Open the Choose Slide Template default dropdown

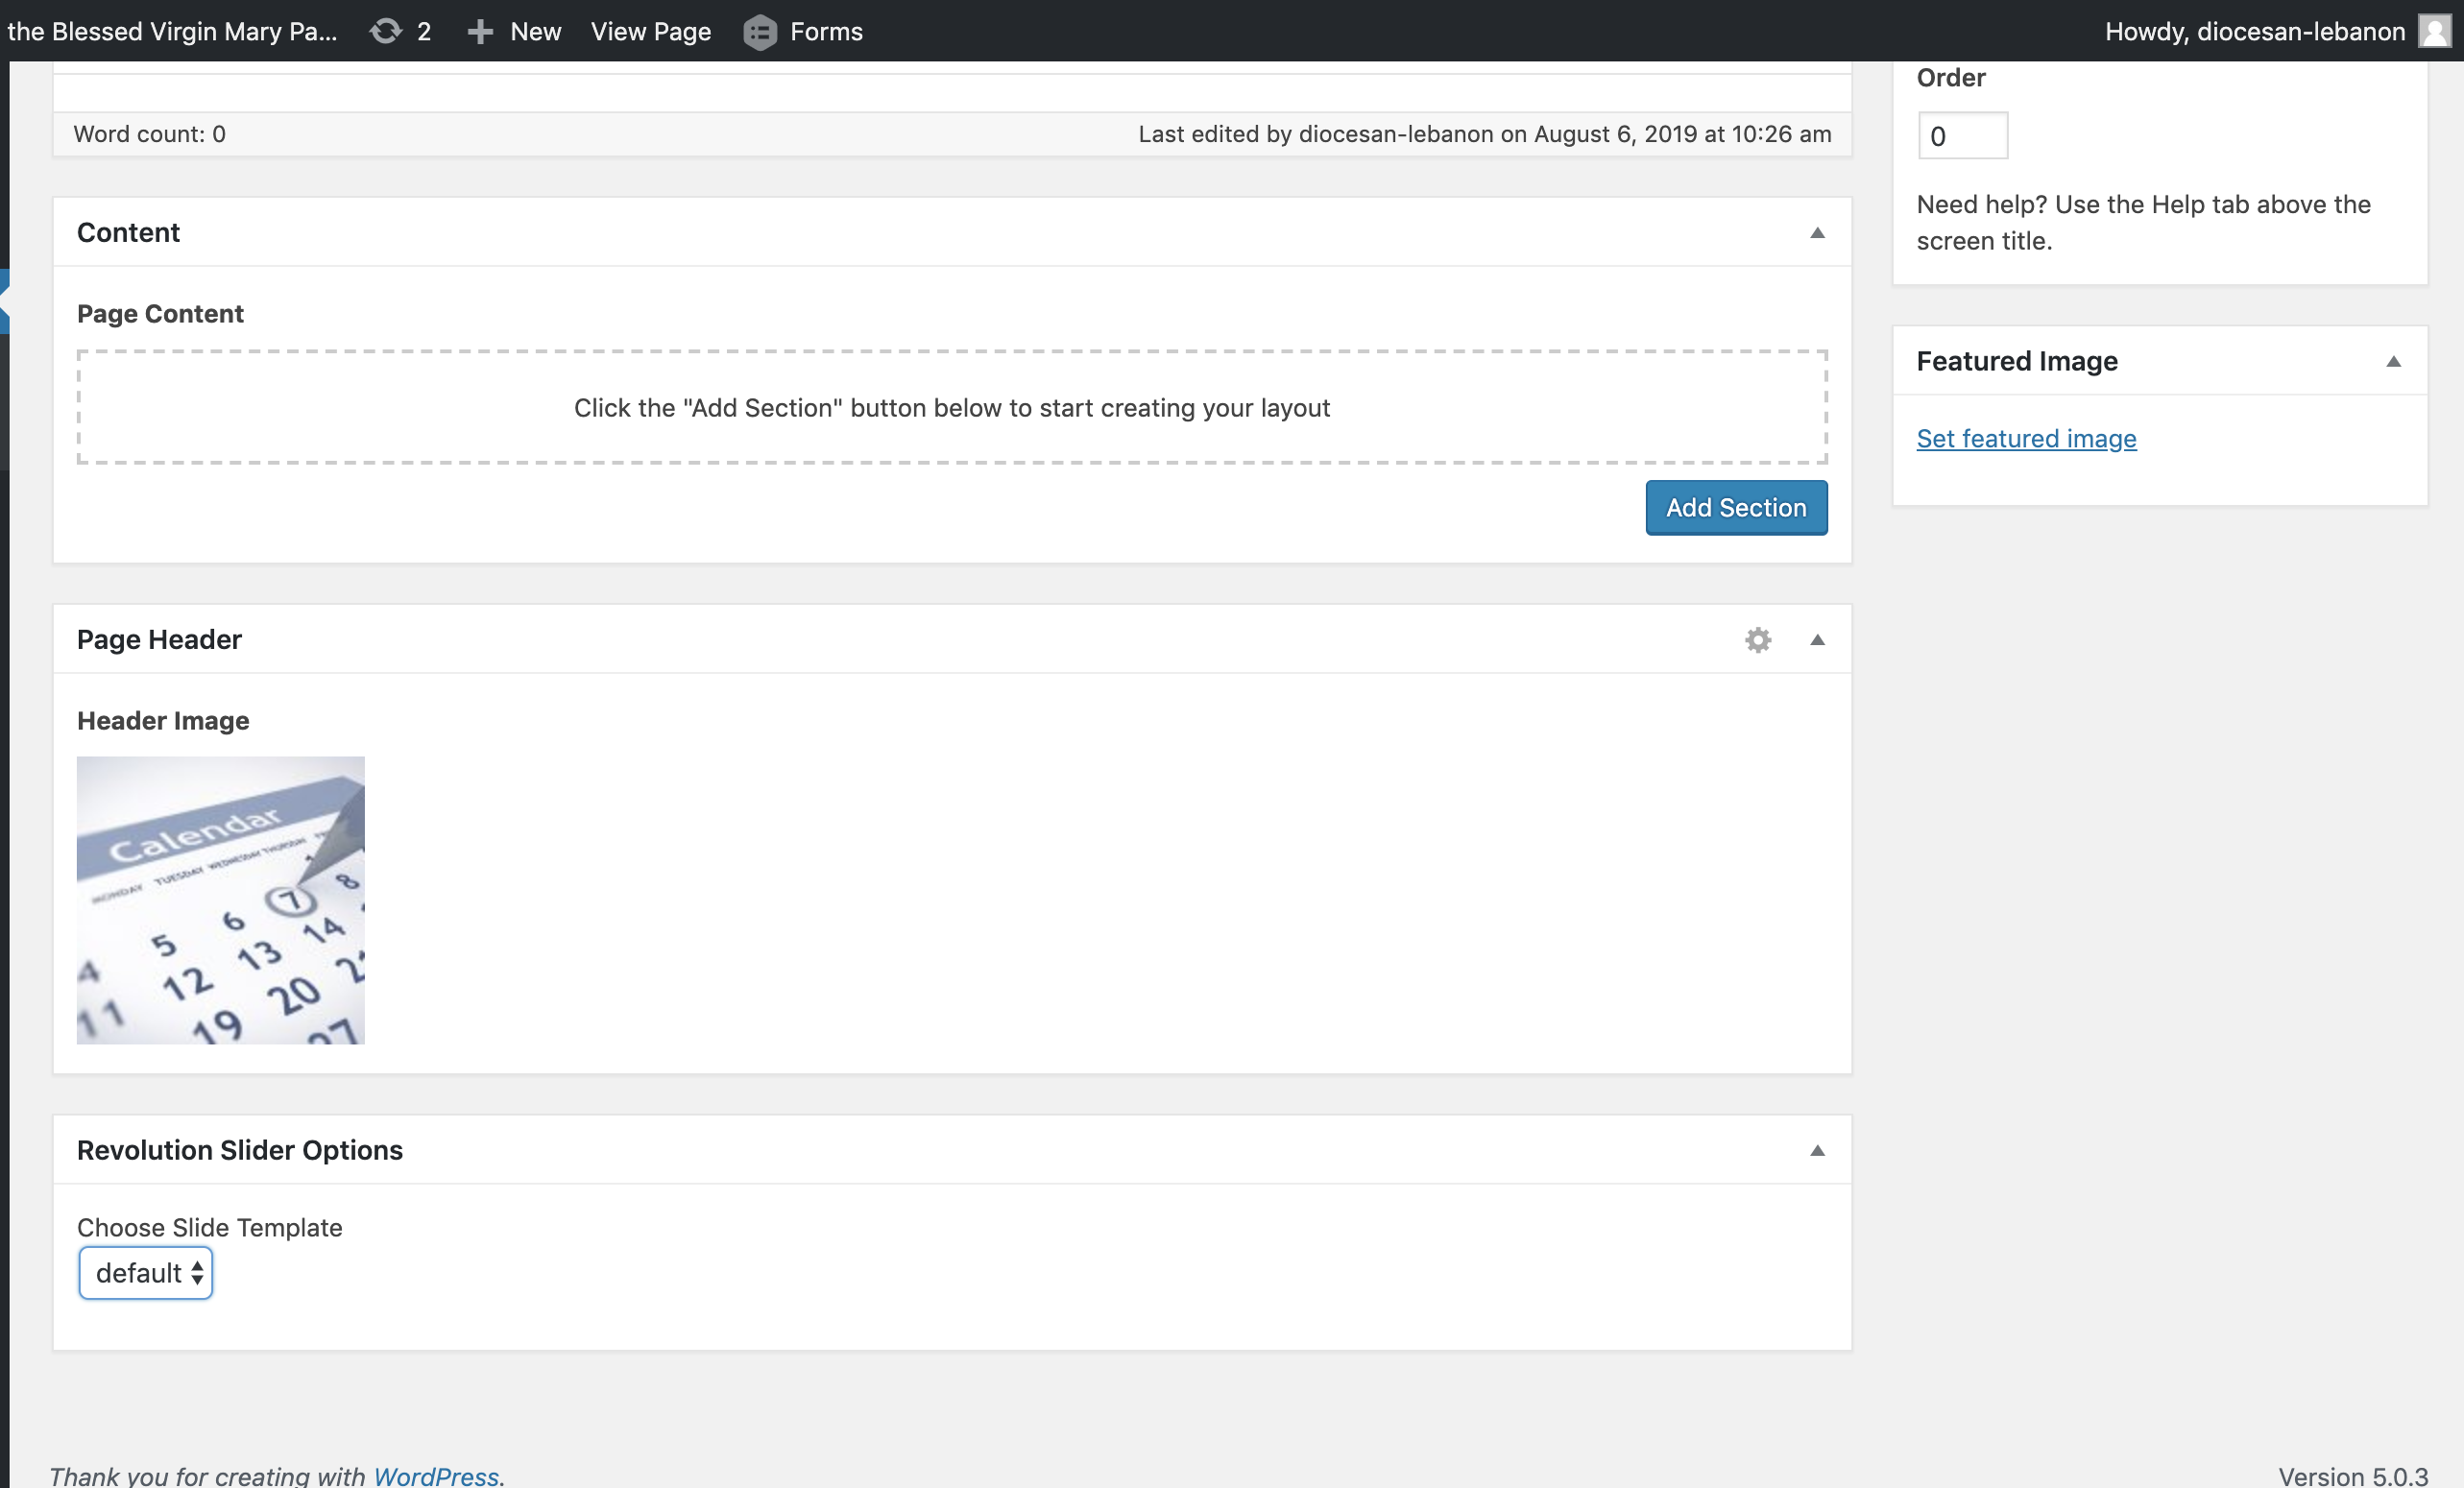(x=146, y=1273)
